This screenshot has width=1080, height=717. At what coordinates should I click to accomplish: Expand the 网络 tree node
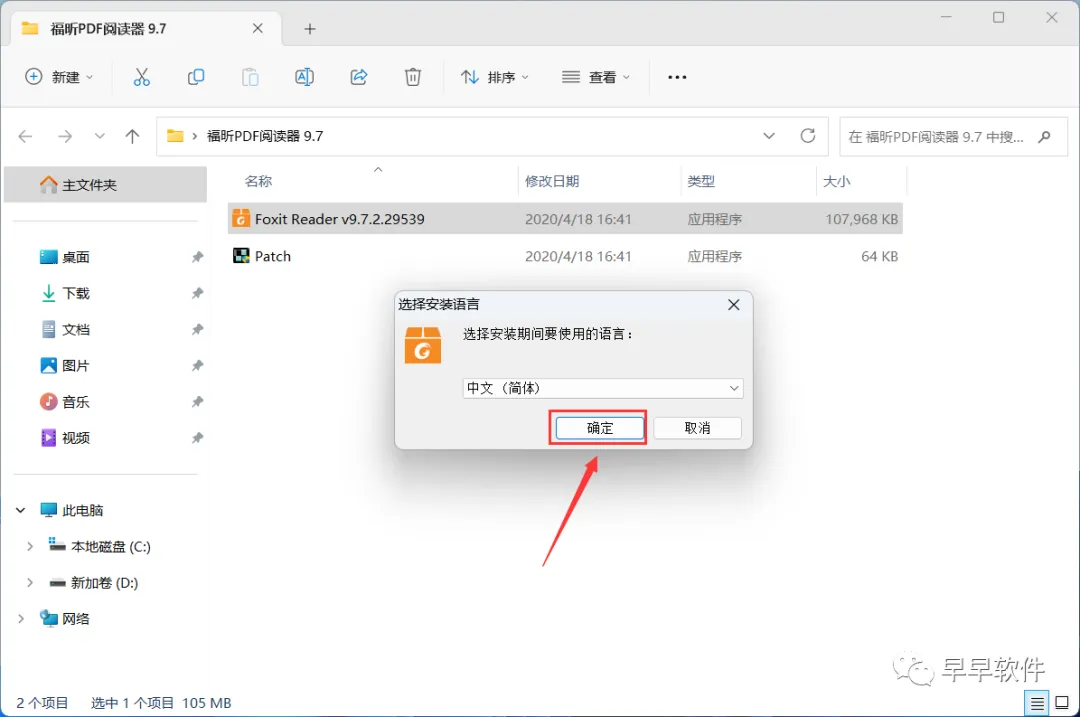pyautogui.click(x=21, y=619)
